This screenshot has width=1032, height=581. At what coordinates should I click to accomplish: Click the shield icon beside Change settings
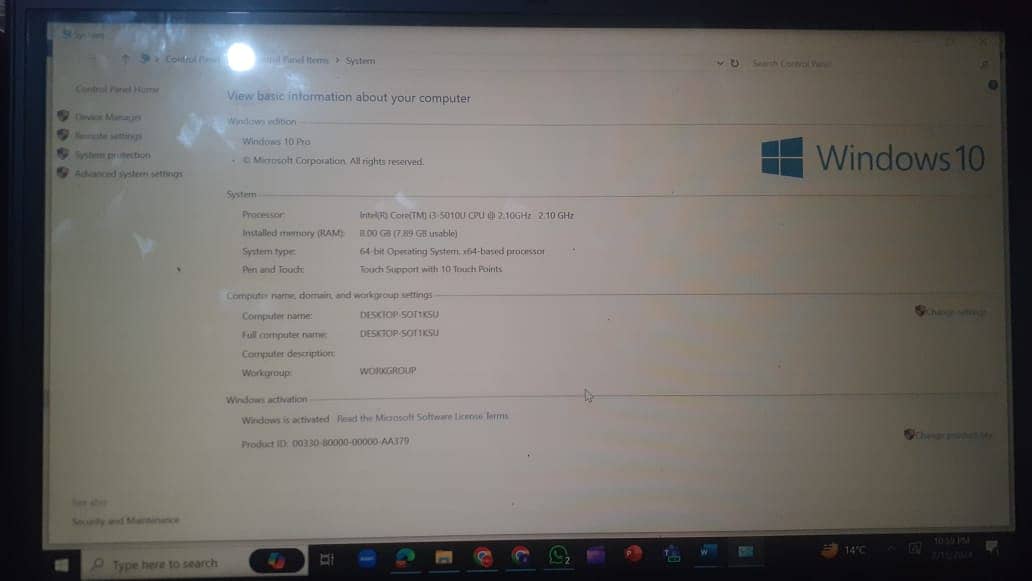[920, 311]
